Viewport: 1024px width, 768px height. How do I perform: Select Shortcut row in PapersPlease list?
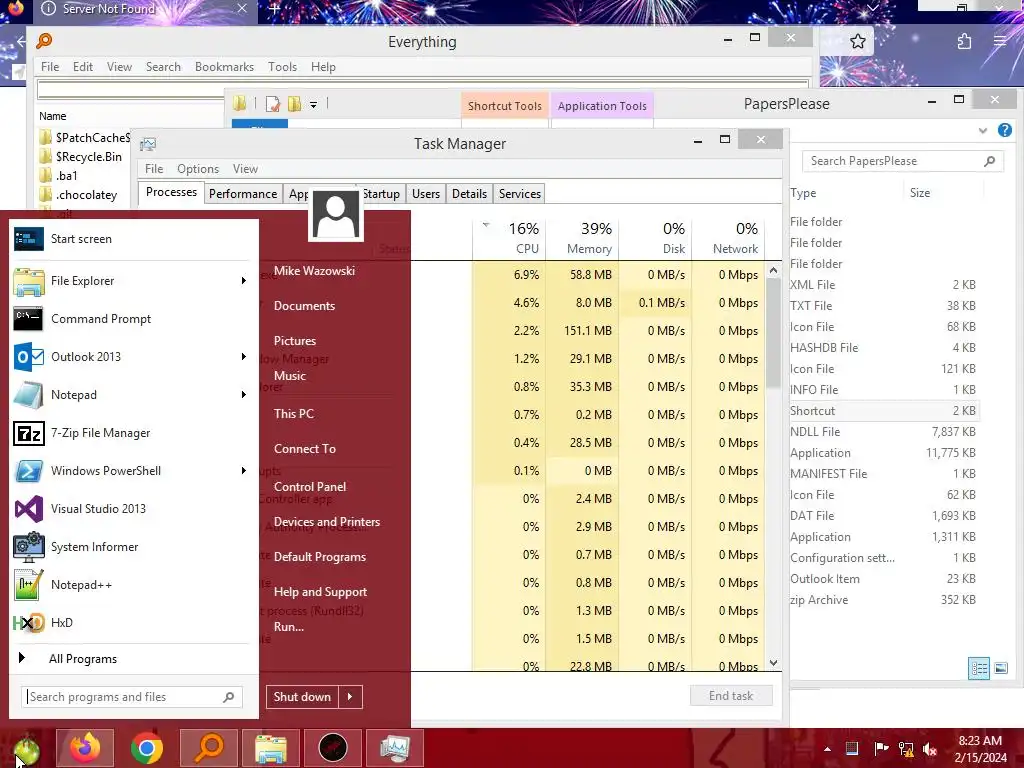[x=883, y=411]
